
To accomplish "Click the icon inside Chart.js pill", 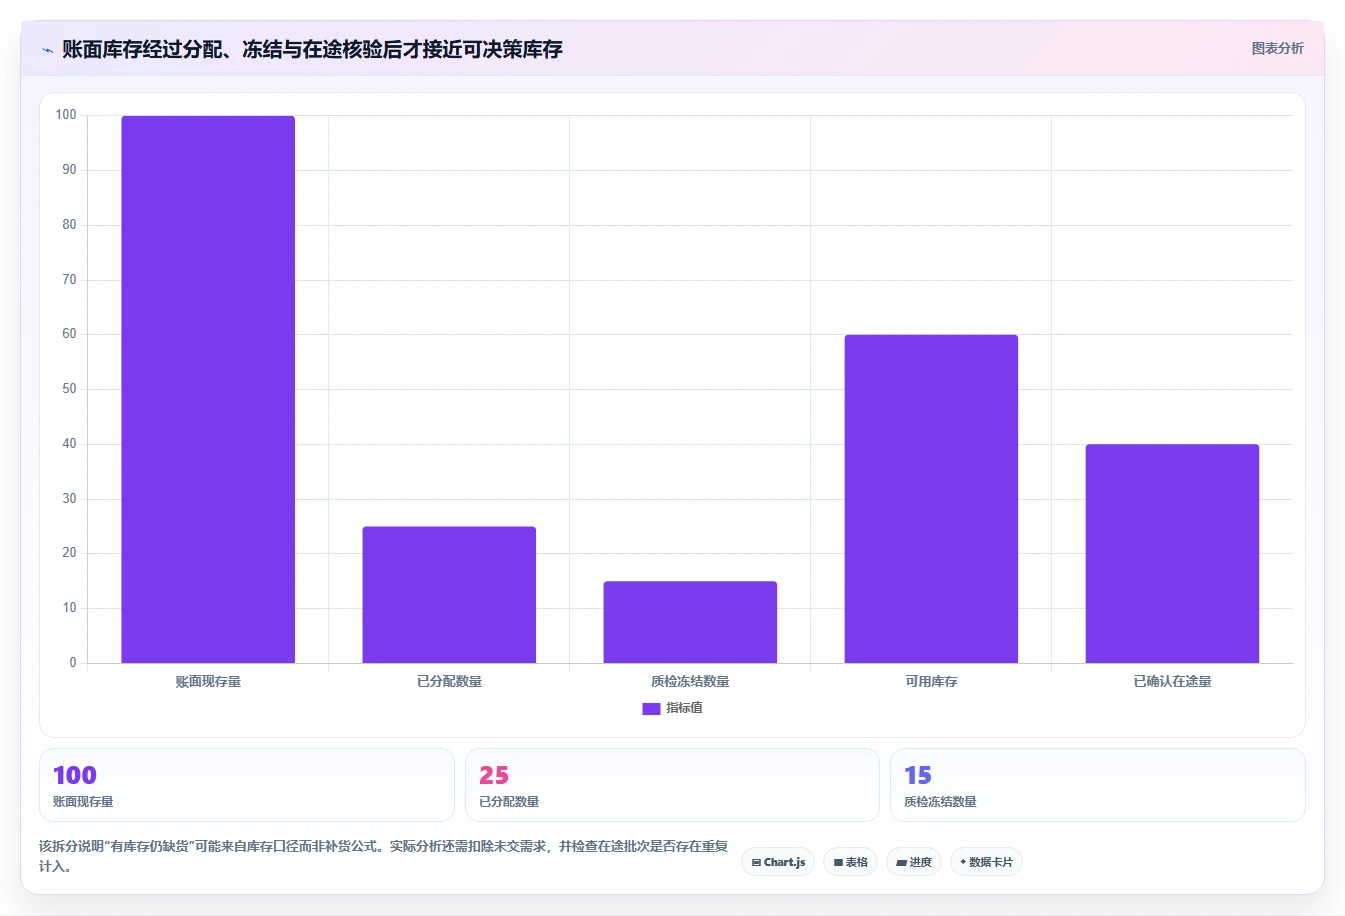I will 756,862.
